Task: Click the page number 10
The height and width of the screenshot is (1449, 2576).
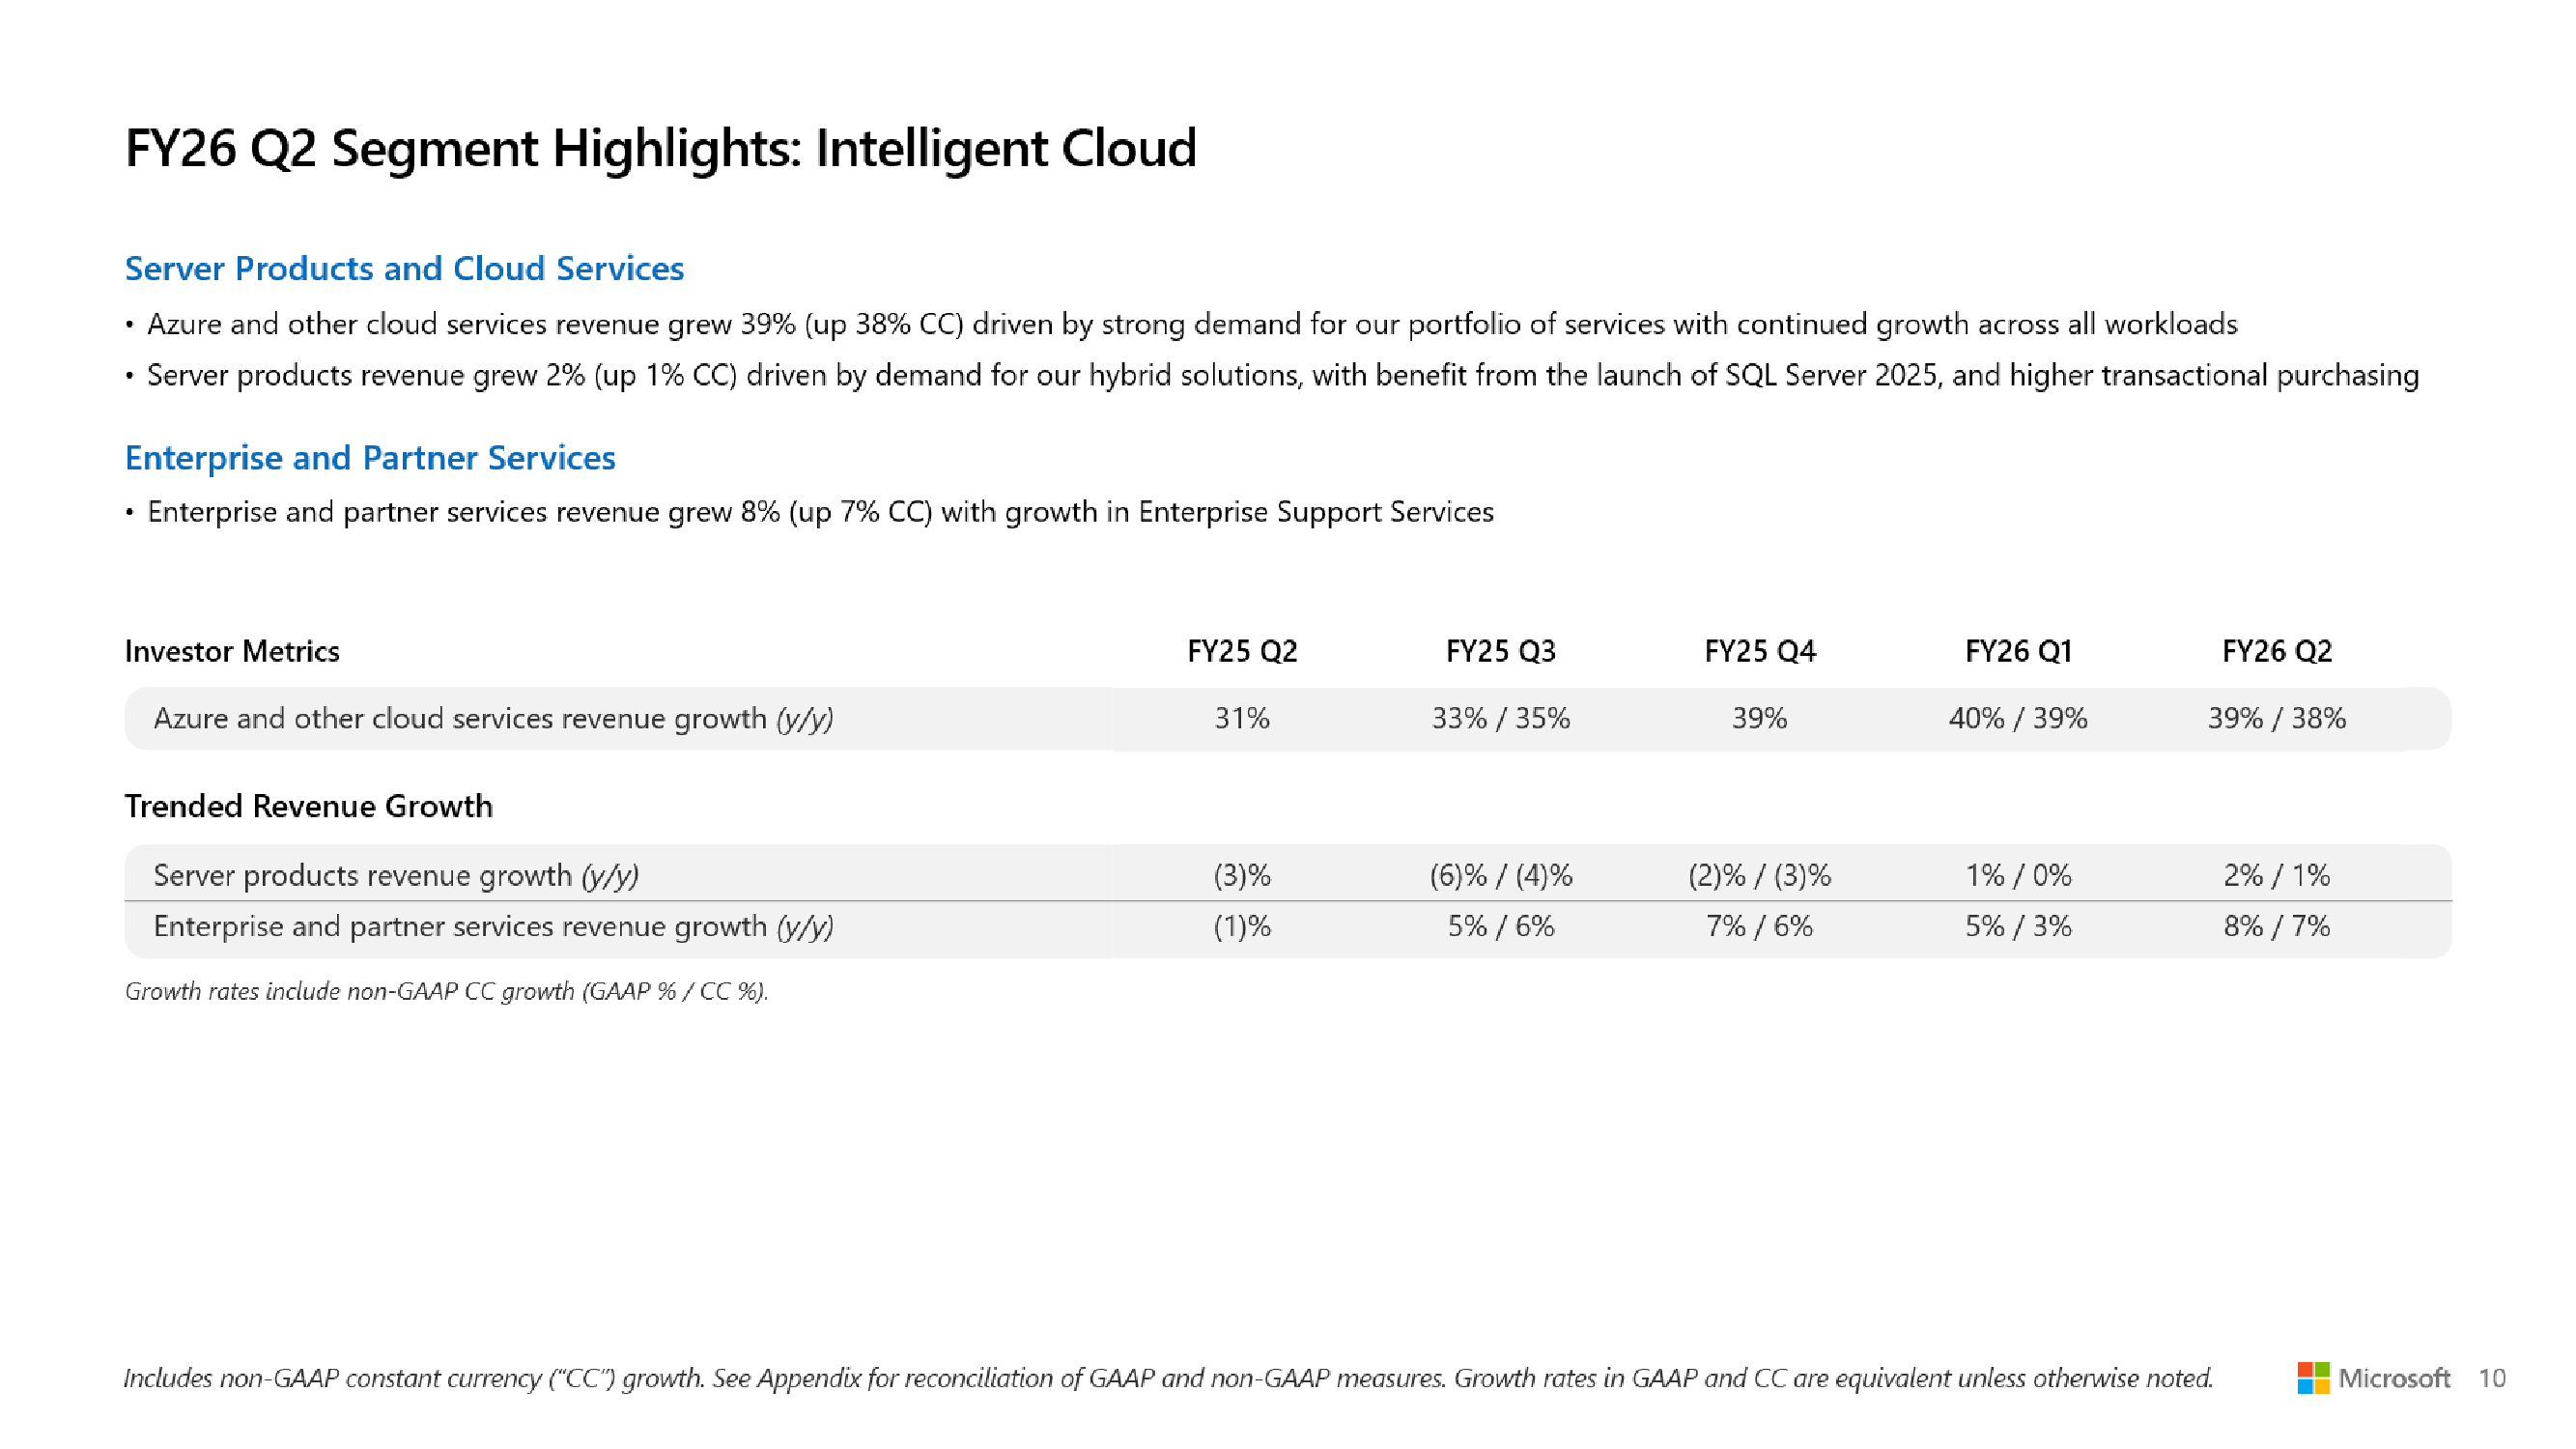Action: pyautogui.click(x=2491, y=1378)
